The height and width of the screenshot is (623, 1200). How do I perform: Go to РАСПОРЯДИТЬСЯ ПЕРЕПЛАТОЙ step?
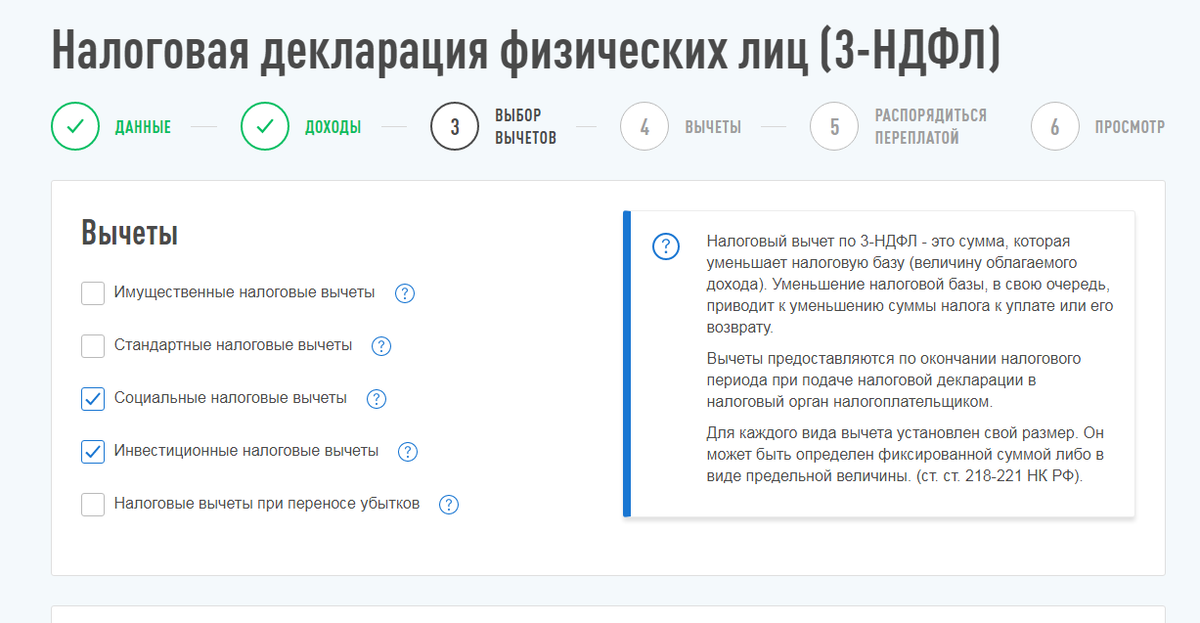931,127
